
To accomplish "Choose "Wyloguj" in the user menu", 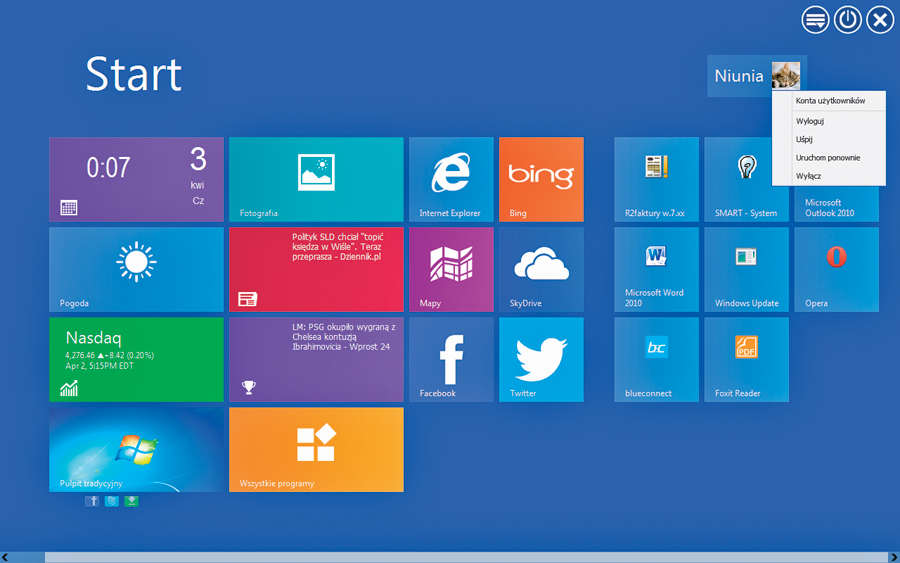I will (x=809, y=121).
